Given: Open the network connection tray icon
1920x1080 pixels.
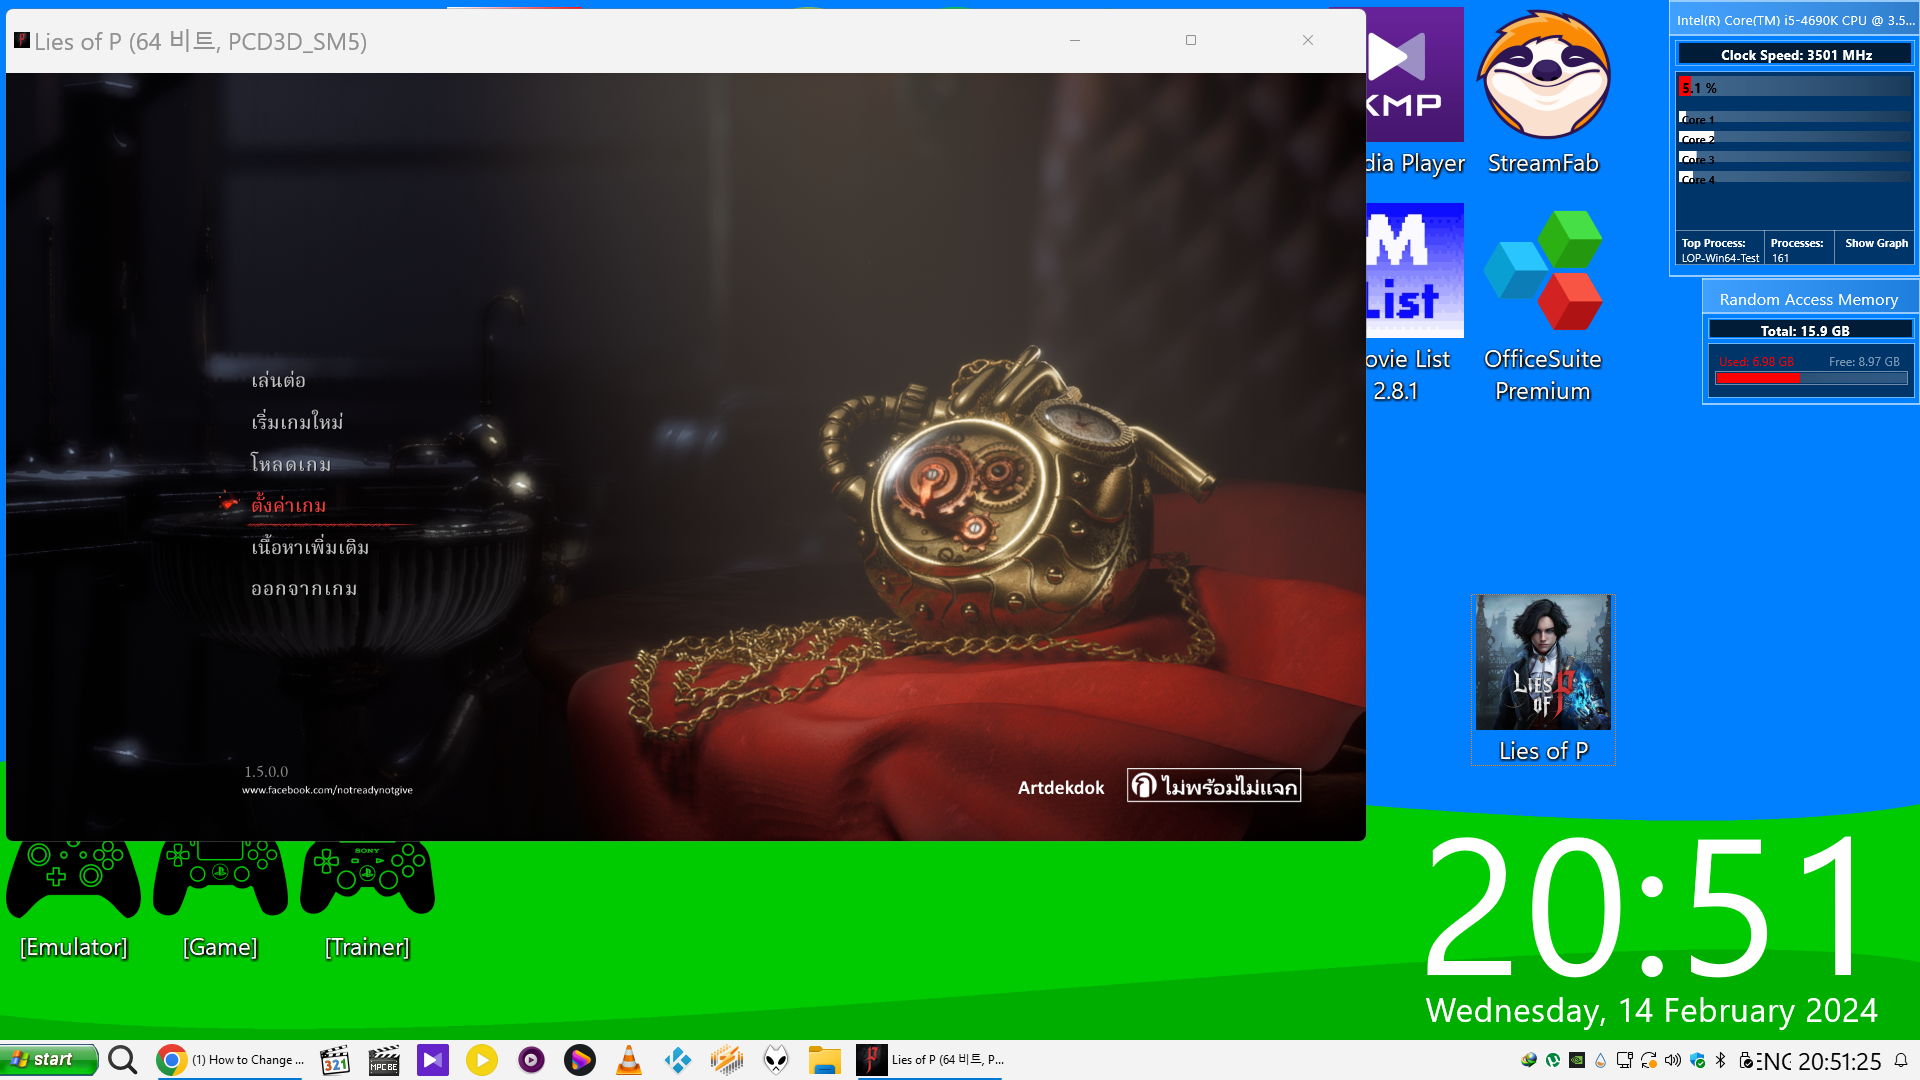Looking at the screenshot, I should tap(1625, 1060).
